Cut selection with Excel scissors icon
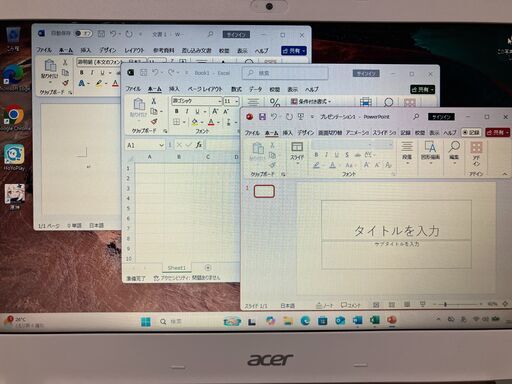This screenshot has width=512, height=384. tap(154, 100)
